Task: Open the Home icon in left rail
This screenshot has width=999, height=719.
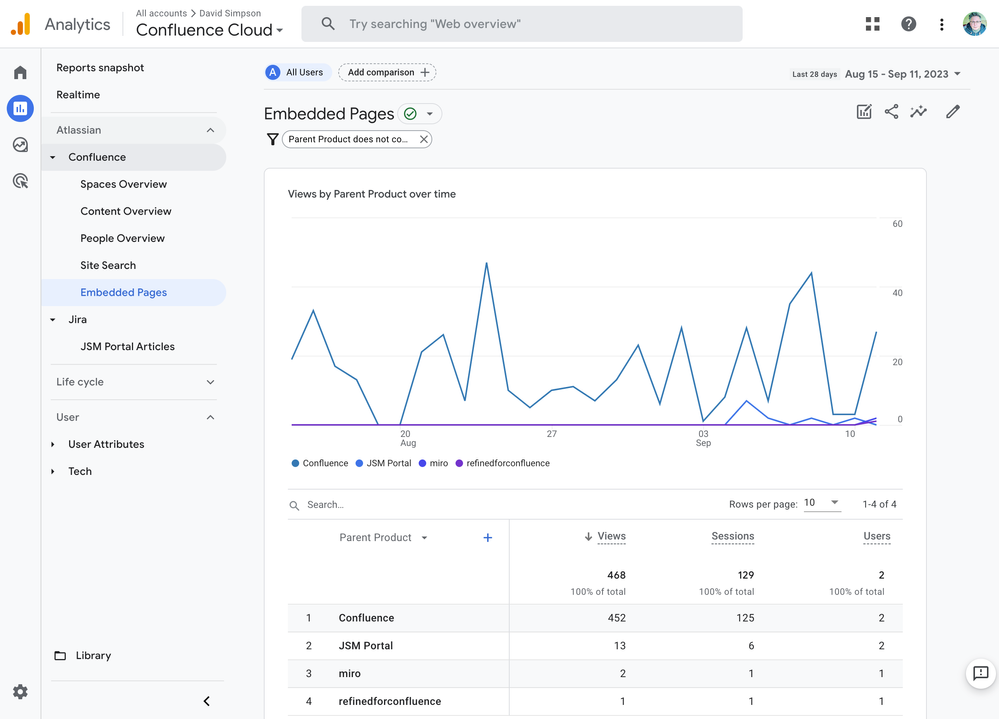Action: tap(20, 73)
